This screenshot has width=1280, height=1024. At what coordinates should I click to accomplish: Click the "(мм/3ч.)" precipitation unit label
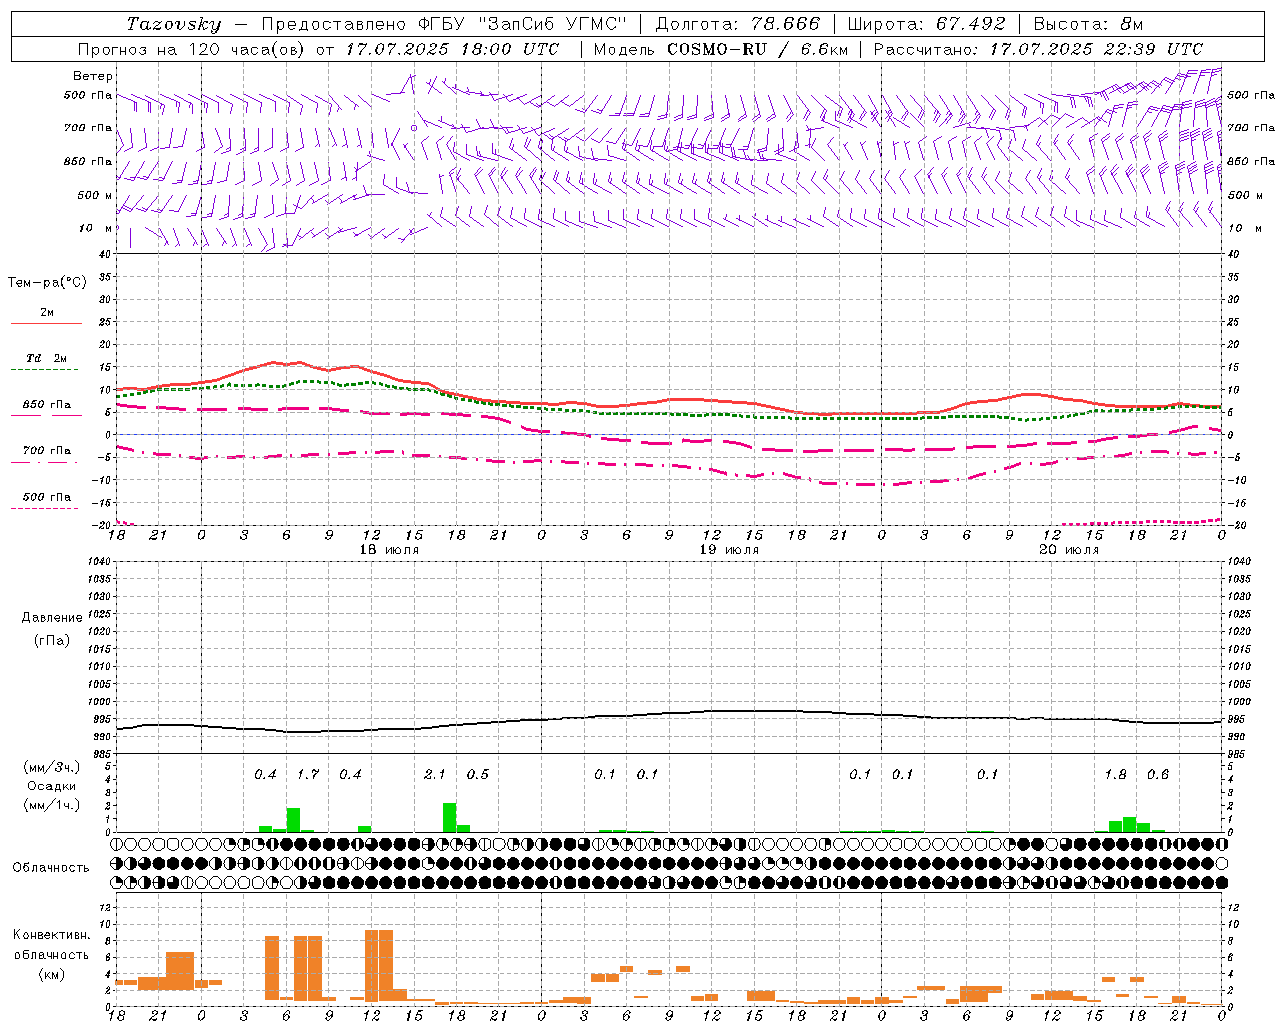coord(52,767)
